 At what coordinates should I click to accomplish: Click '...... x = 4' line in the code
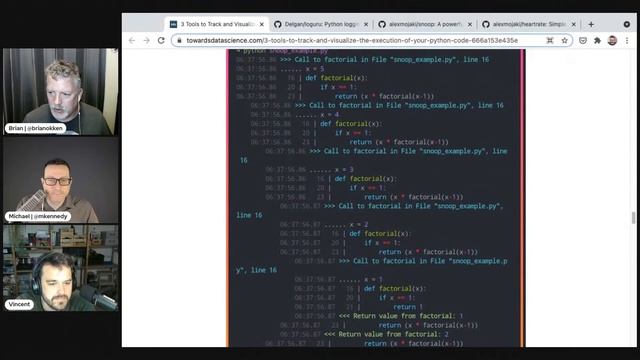point(316,114)
